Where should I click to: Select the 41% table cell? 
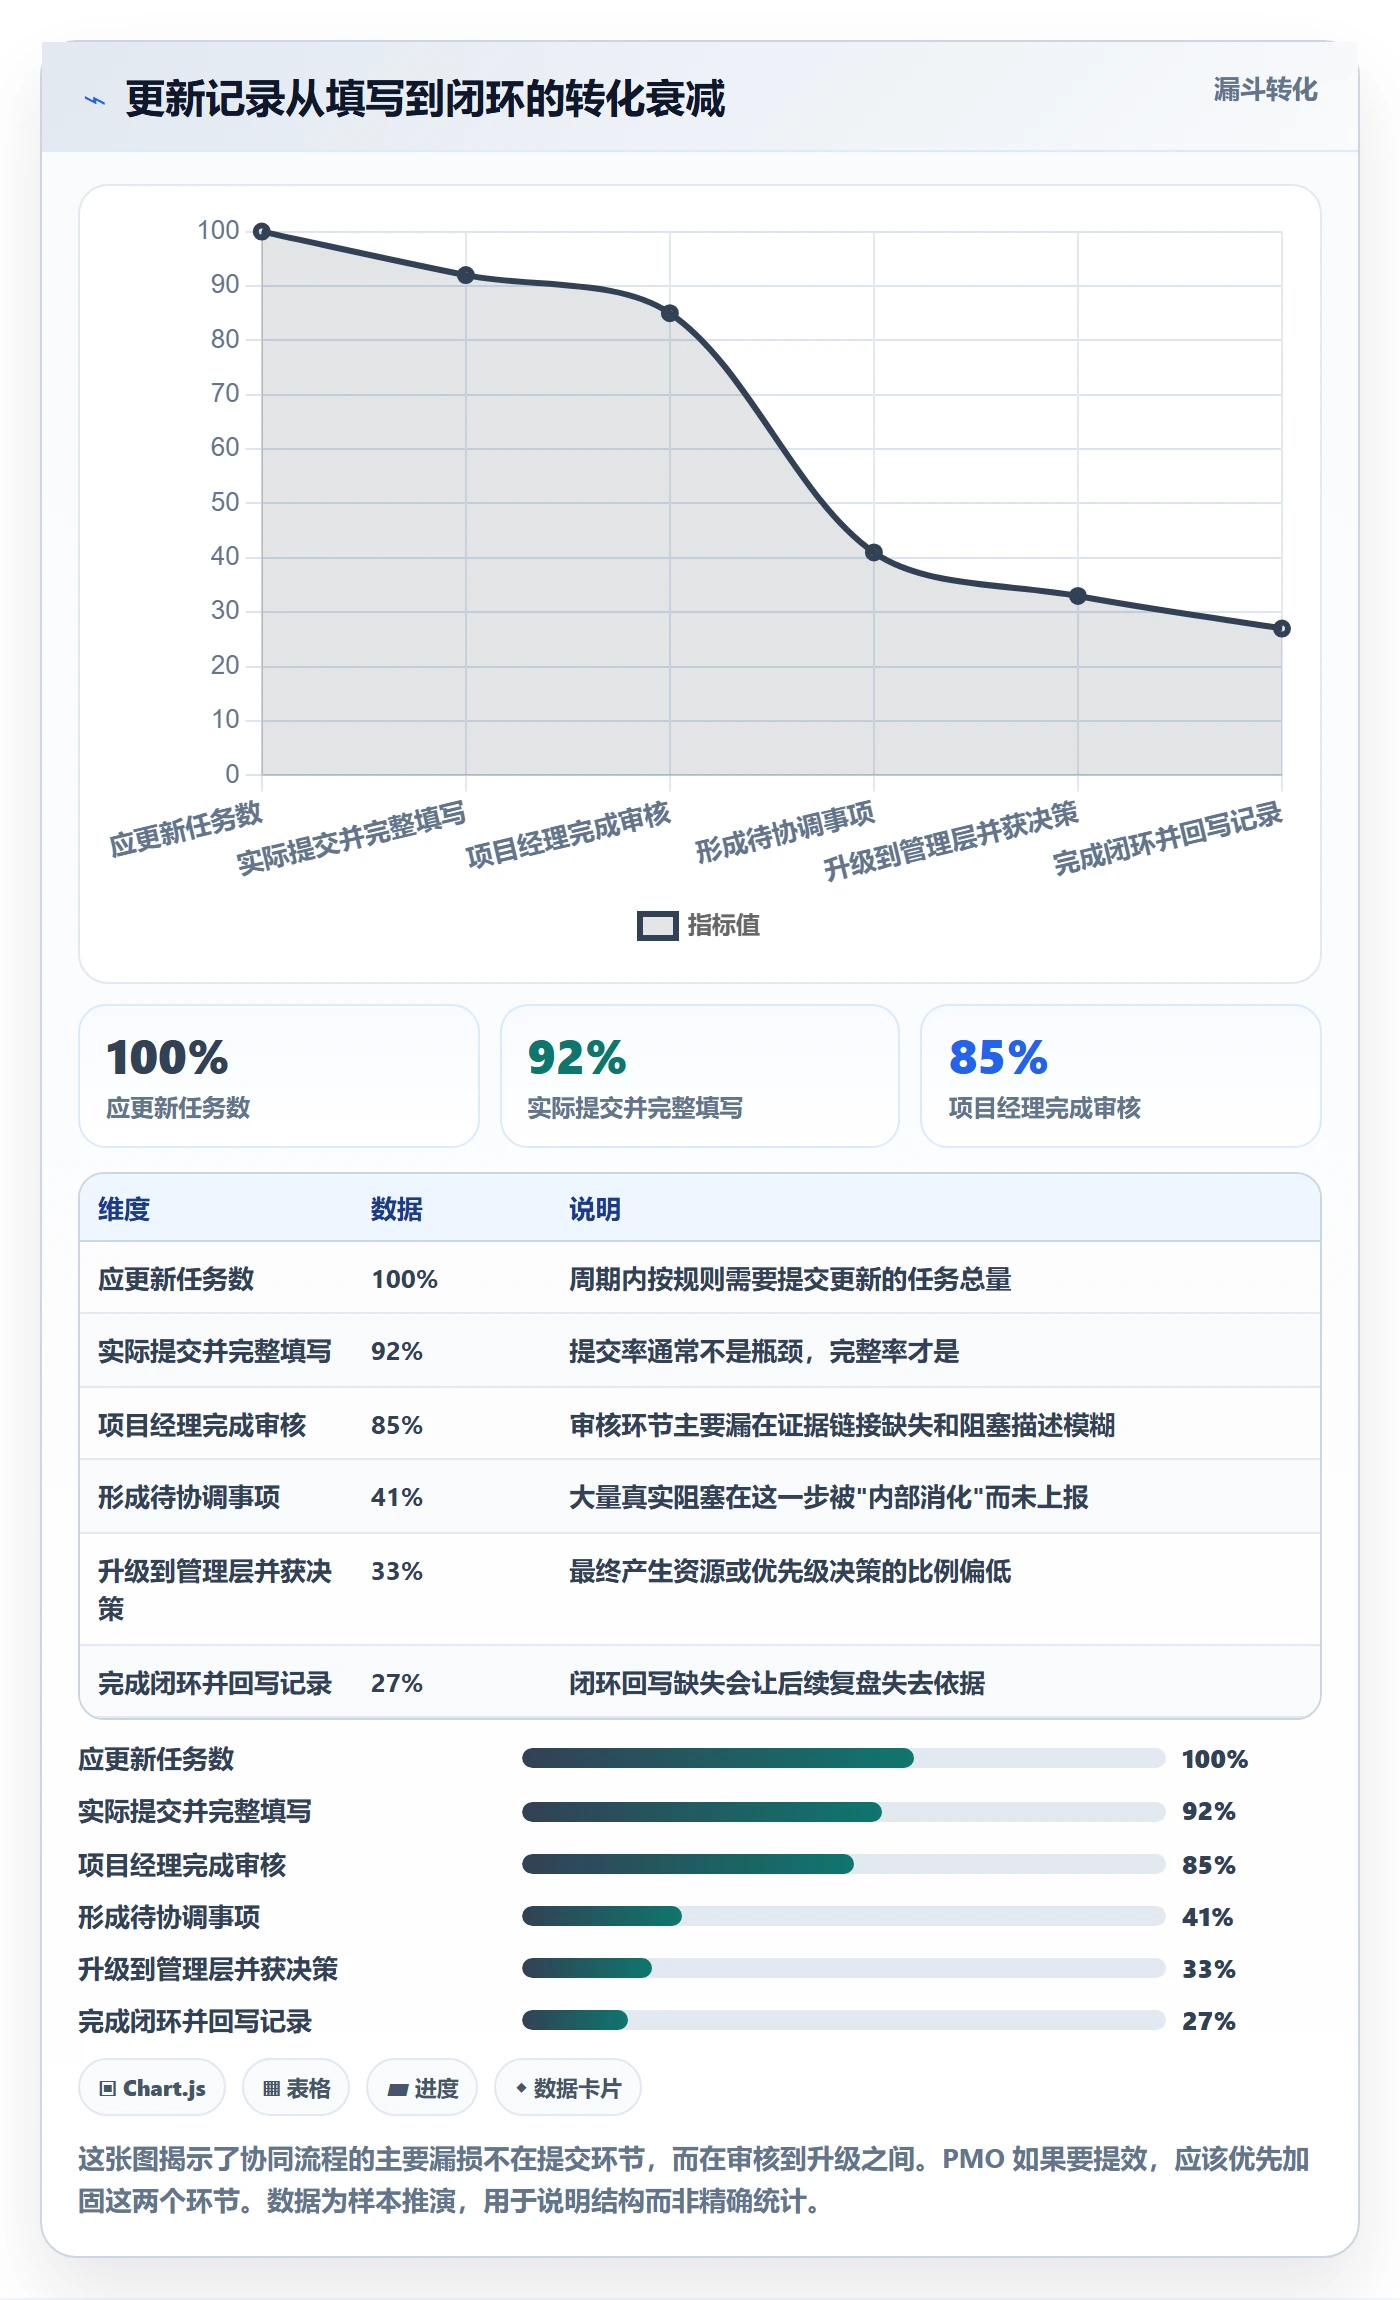(397, 1497)
